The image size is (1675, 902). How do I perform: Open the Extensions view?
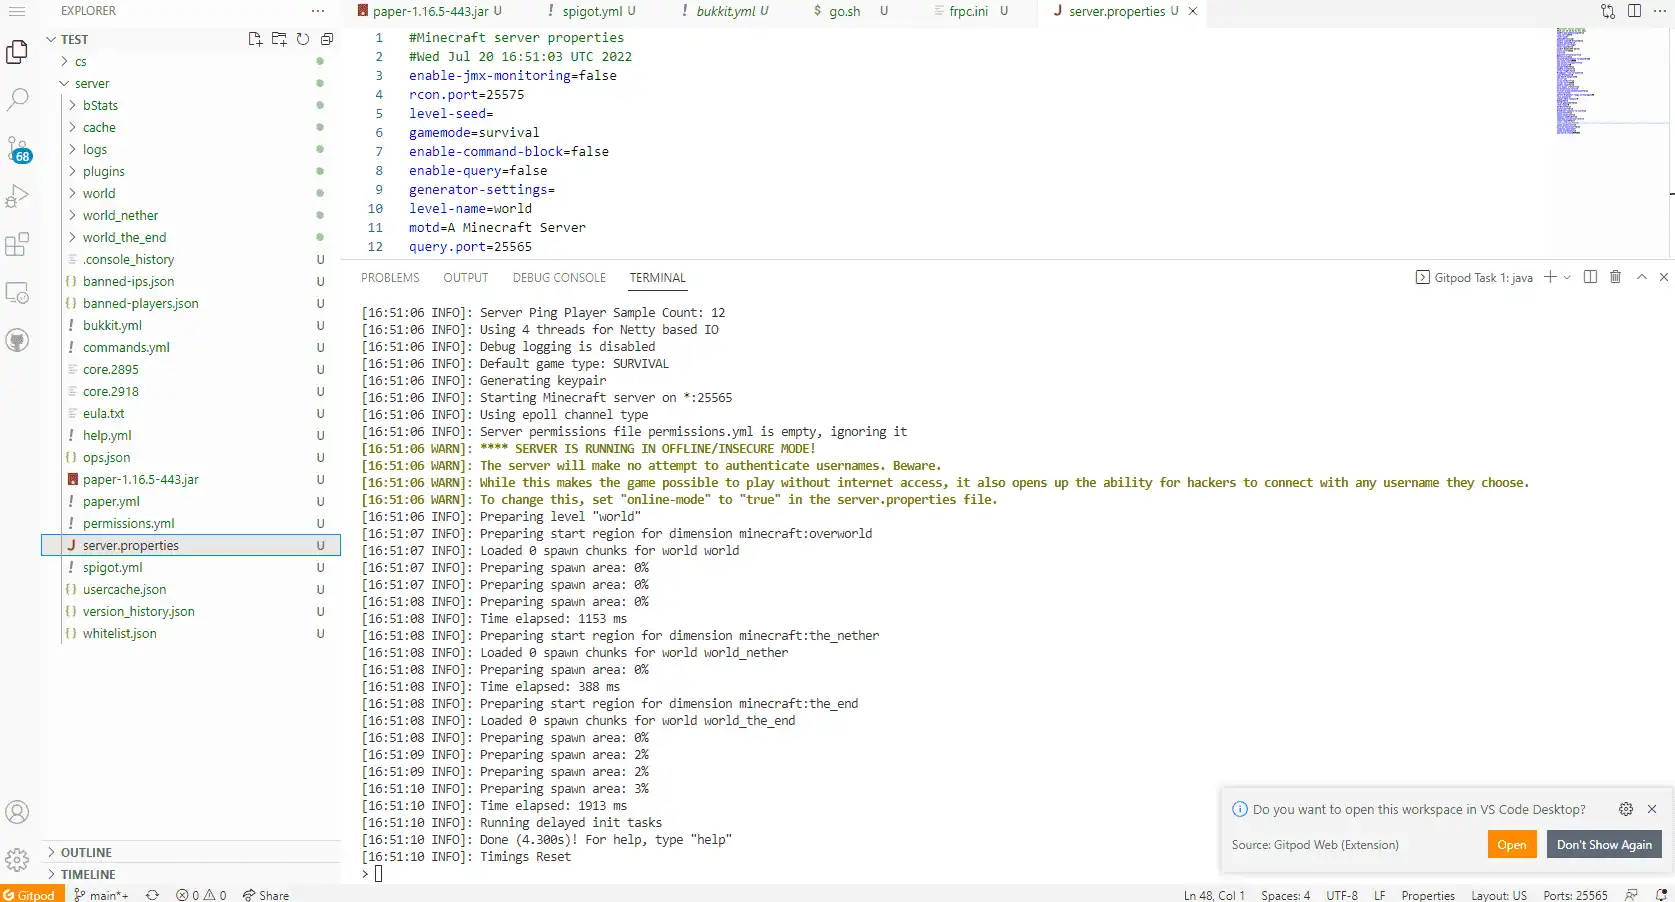tap(18, 244)
